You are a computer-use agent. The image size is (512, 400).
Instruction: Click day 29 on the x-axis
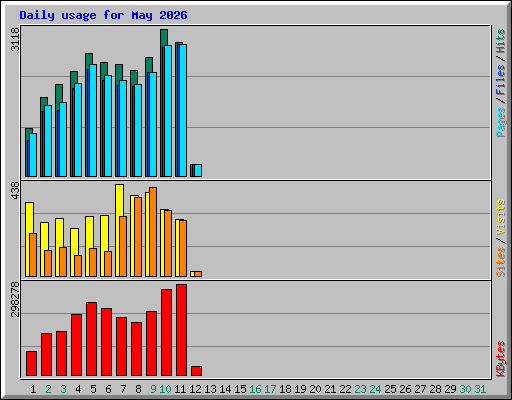pyautogui.click(x=450, y=389)
